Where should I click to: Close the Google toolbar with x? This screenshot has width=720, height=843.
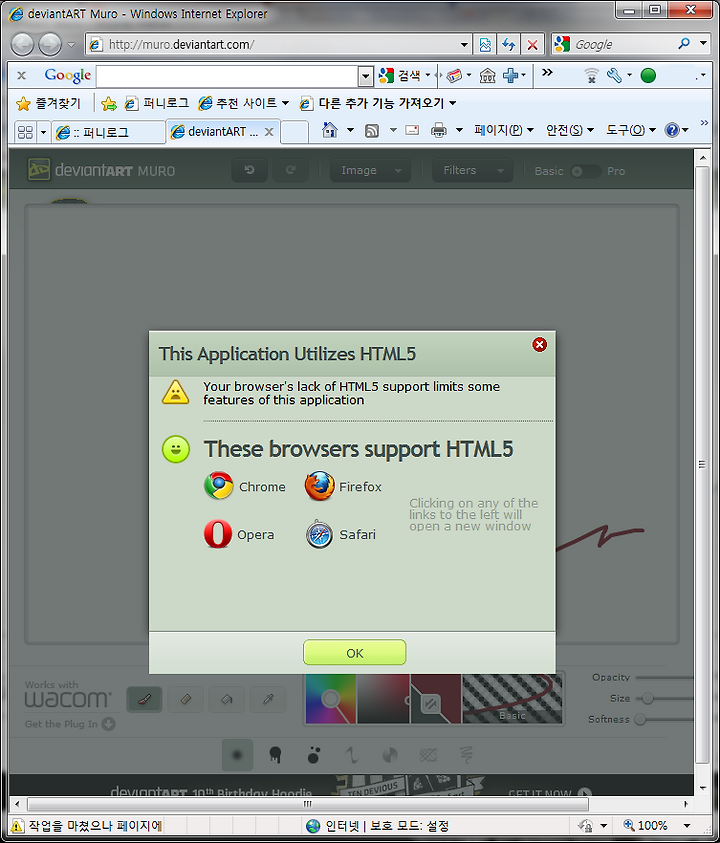tap(22, 75)
